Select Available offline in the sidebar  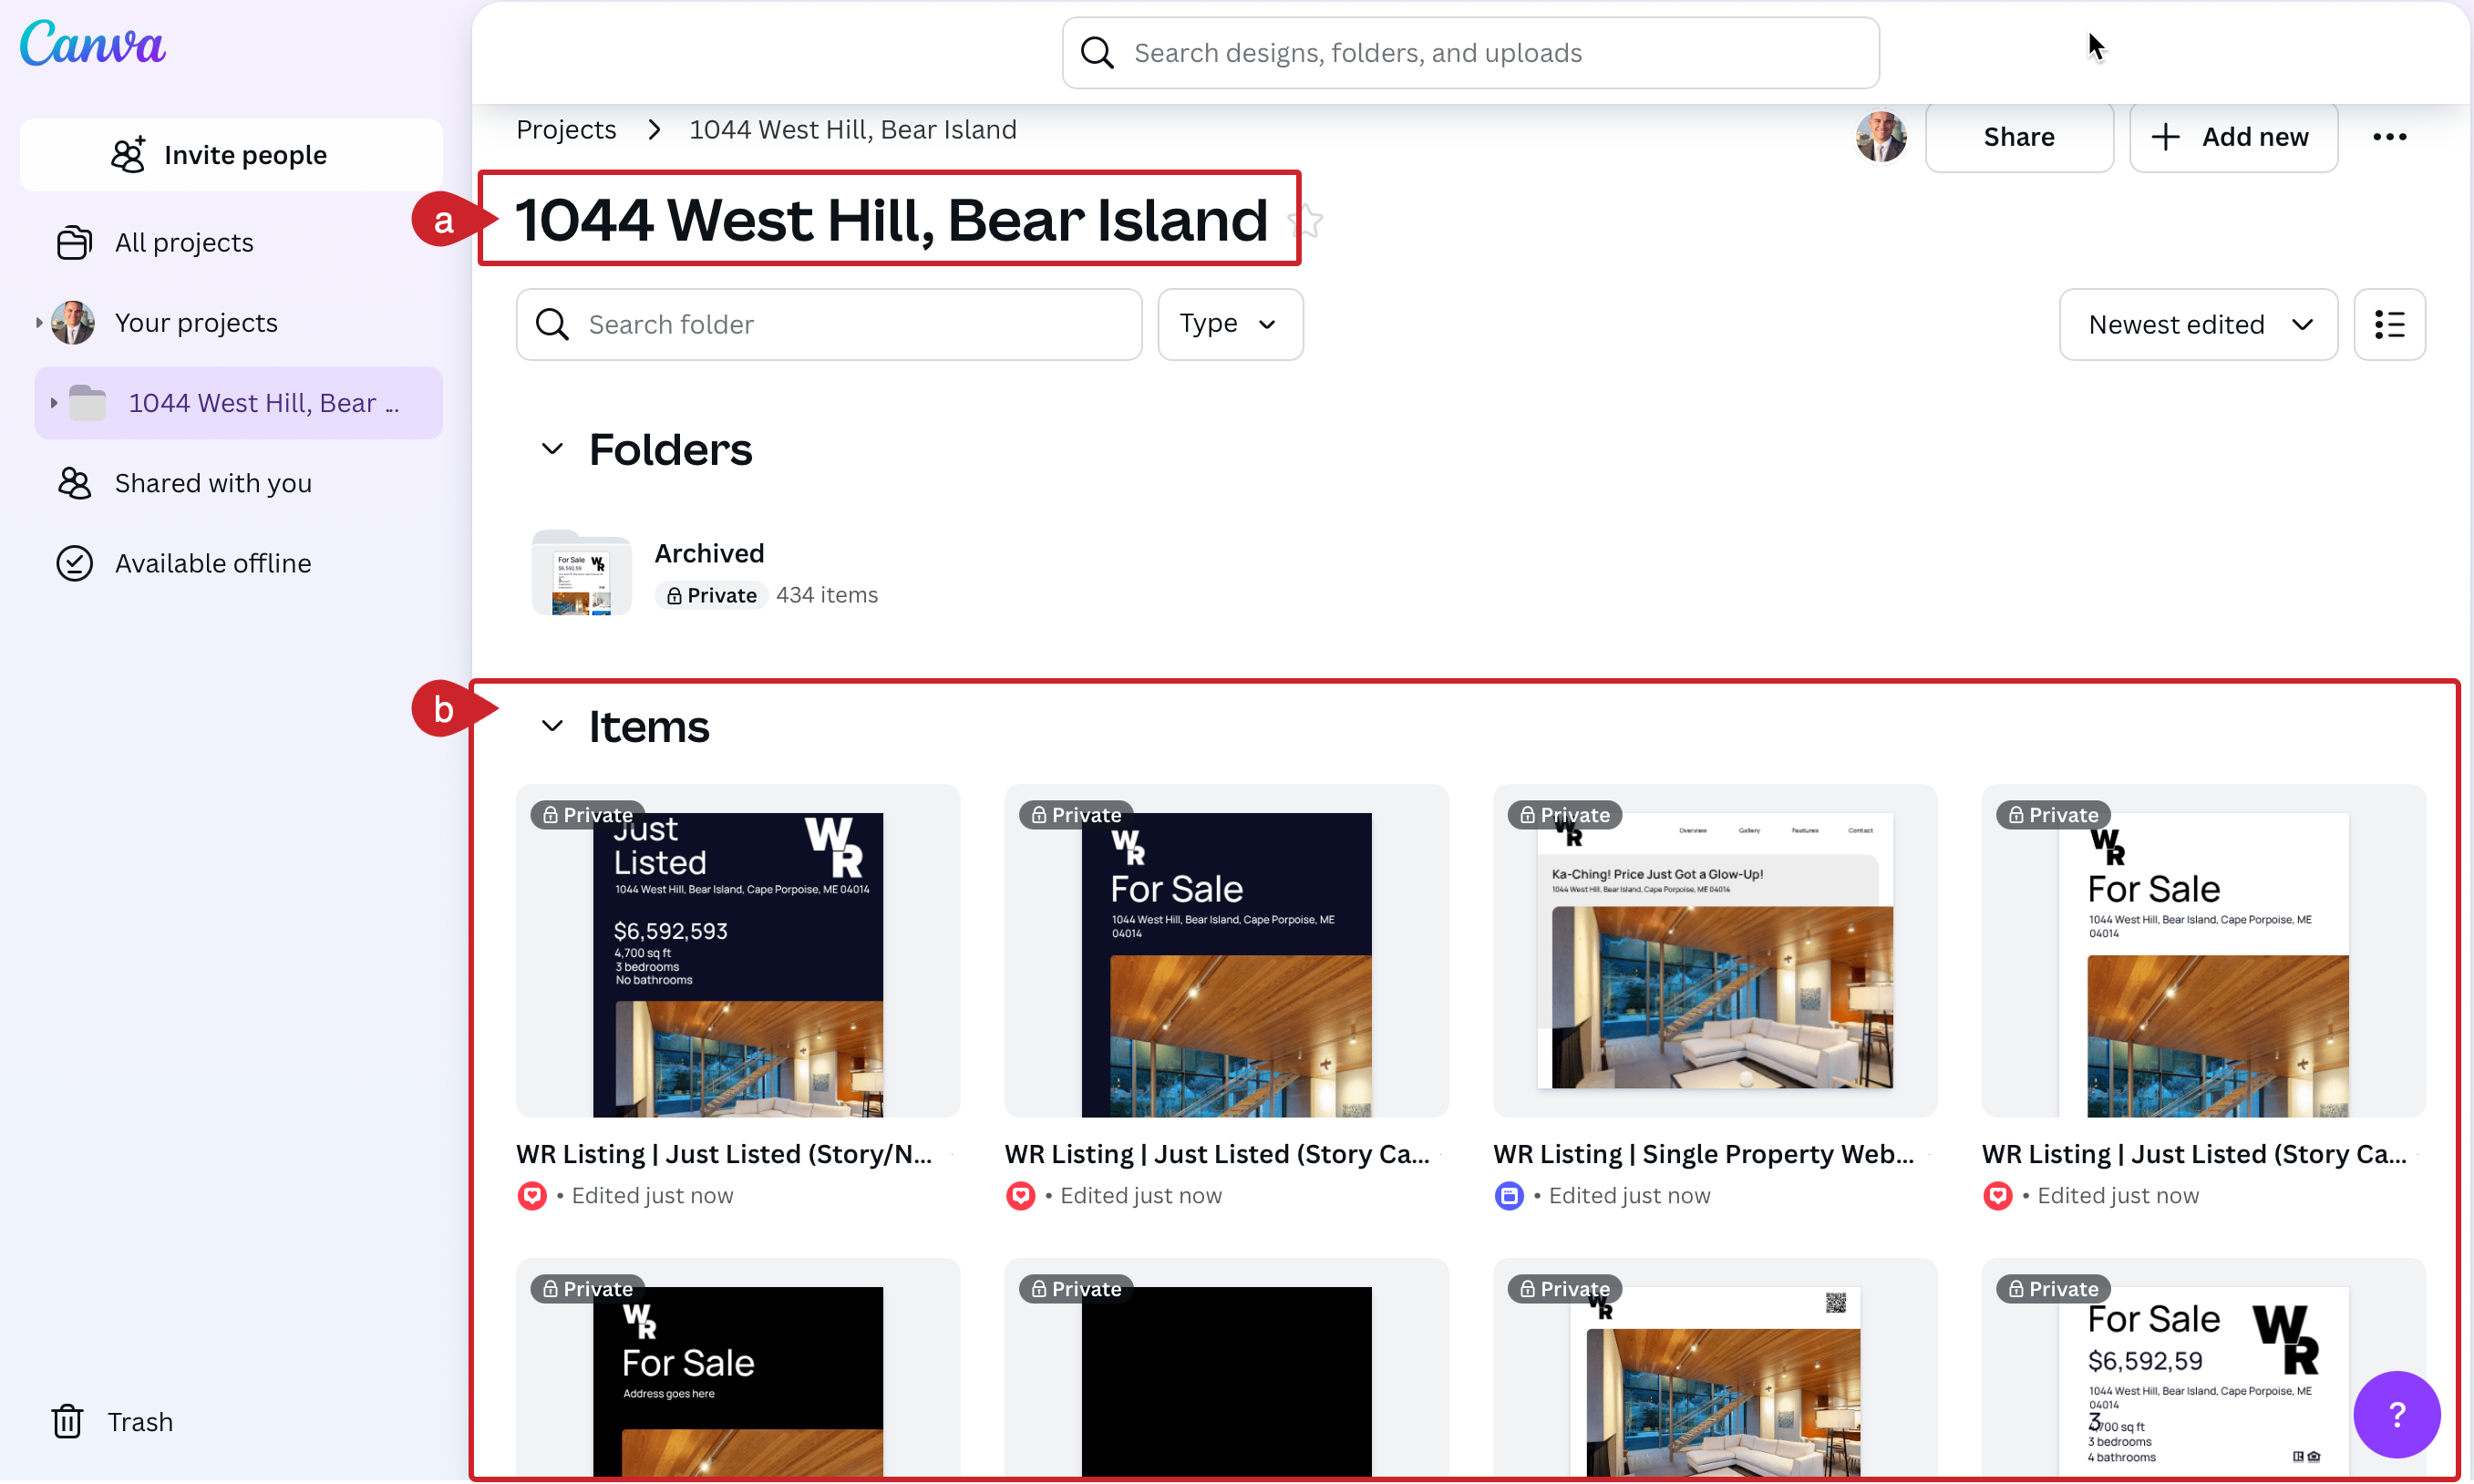click(x=213, y=563)
